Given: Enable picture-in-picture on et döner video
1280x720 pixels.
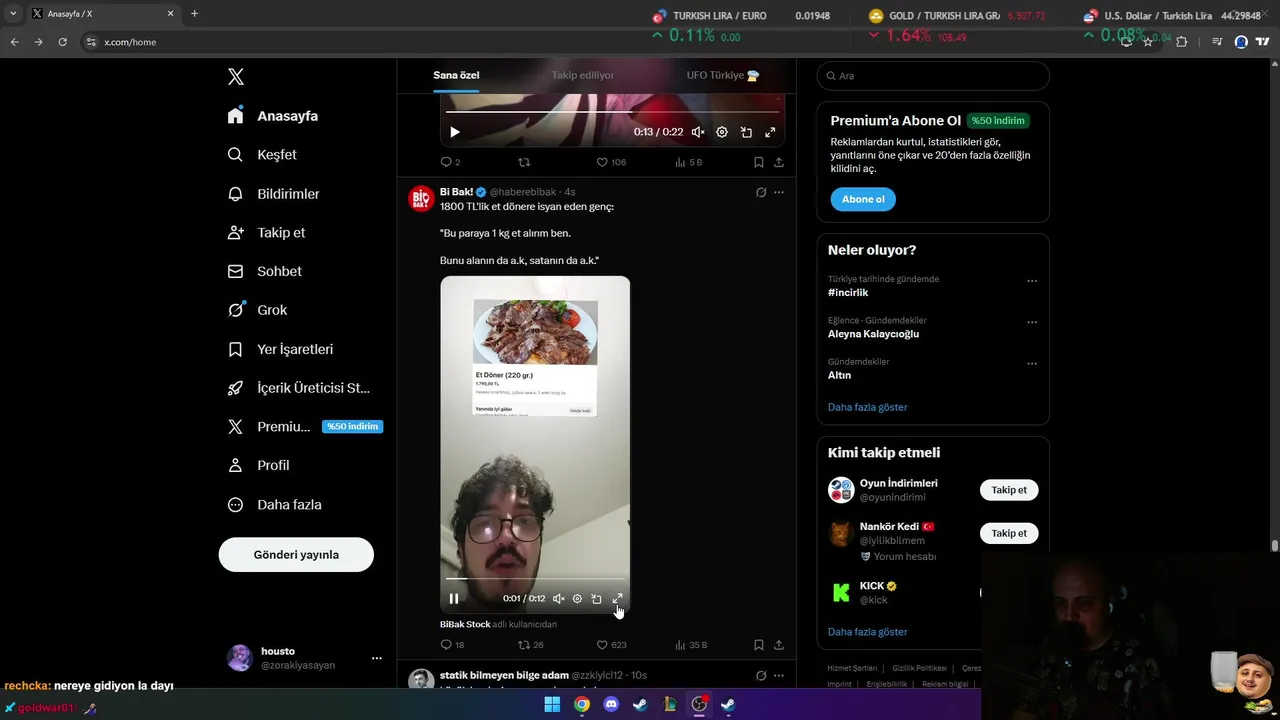Looking at the screenshot, I should tap(596, 599).
